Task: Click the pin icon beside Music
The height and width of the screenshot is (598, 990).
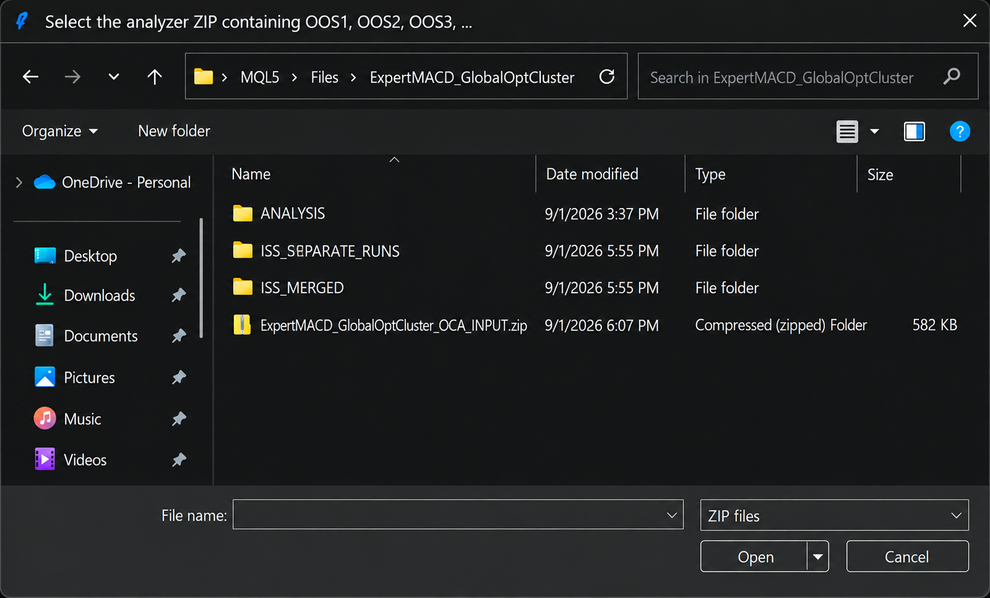Action: point(179,419)
